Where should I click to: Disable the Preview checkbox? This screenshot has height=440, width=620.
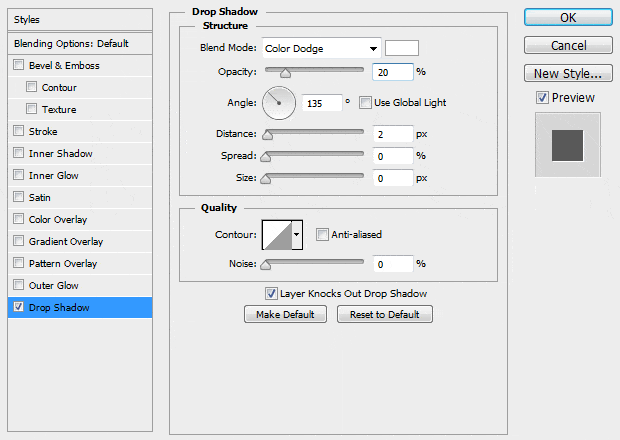click(542, 98)
